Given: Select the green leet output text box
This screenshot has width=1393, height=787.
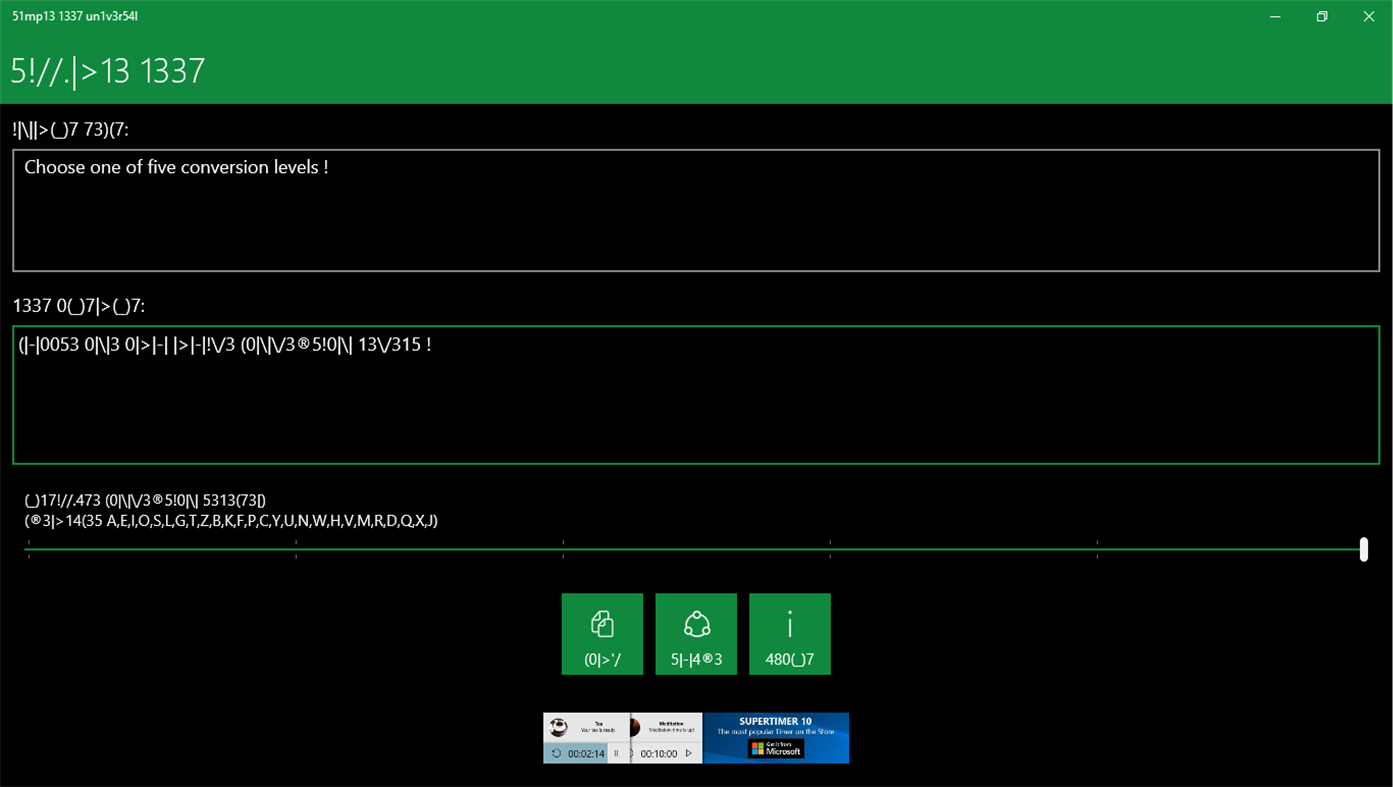Looking at the screenshot, I should [695, 394].
